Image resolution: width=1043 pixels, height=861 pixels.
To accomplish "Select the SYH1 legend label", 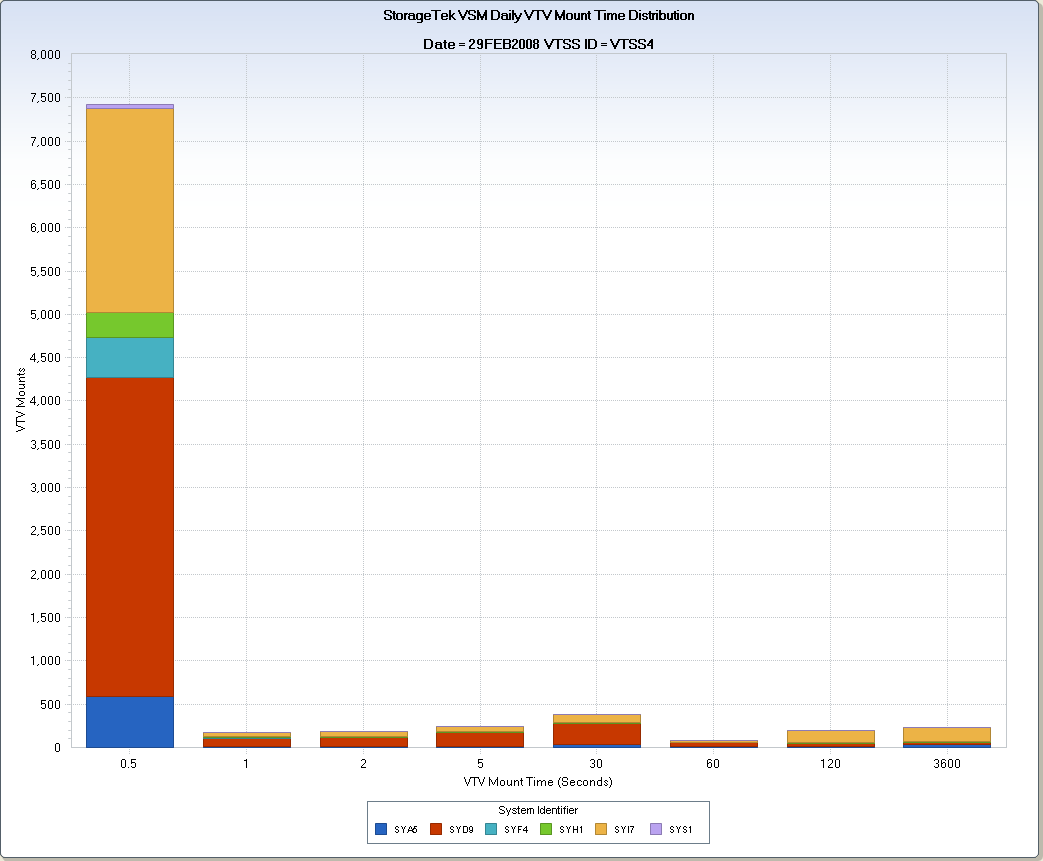I will pos(571,830).
